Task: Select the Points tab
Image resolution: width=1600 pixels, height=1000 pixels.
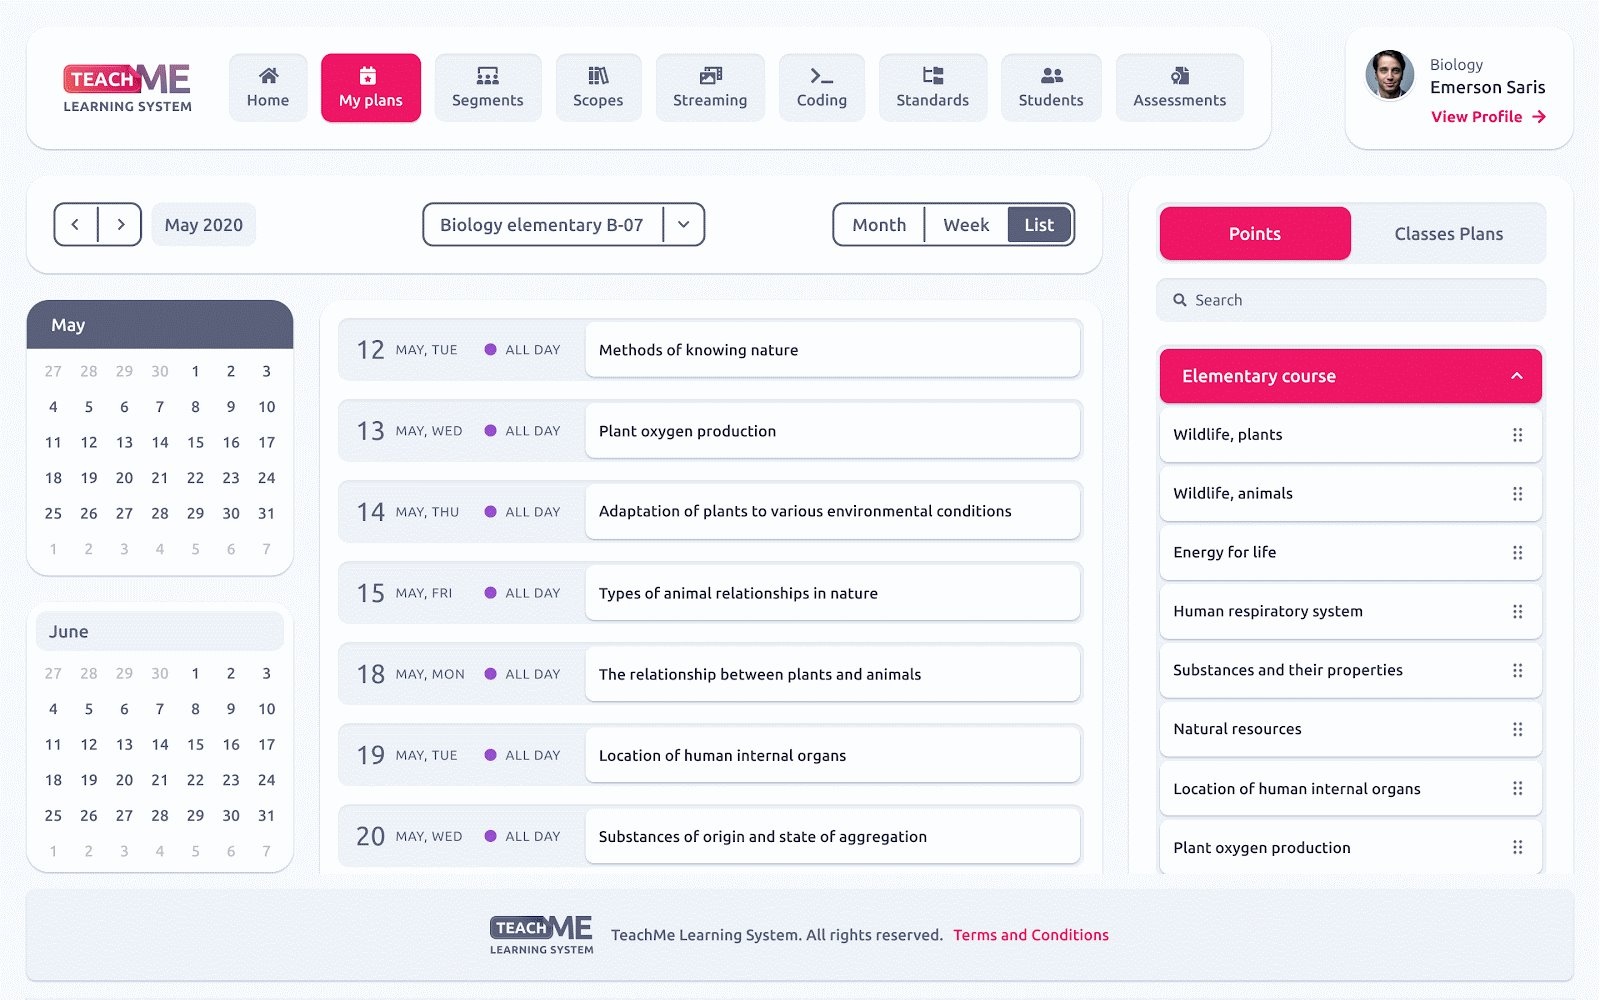Action: pyautogui.click(x=1254, y=234)
